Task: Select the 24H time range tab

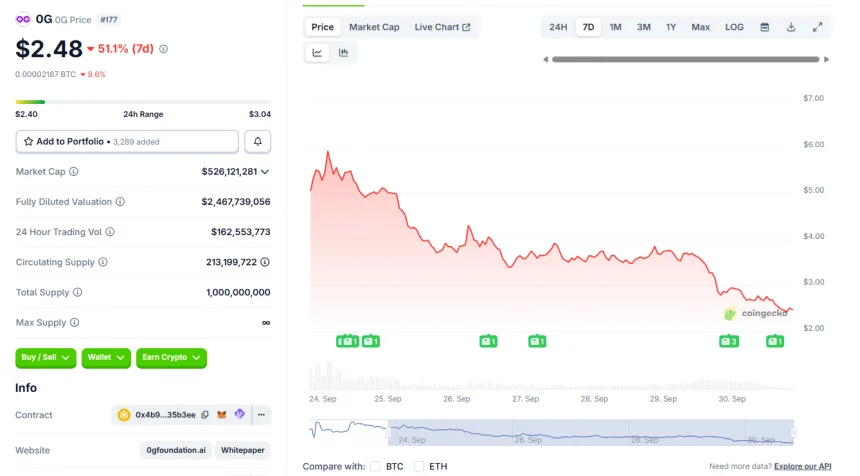Action: click(x=558, y=27)
